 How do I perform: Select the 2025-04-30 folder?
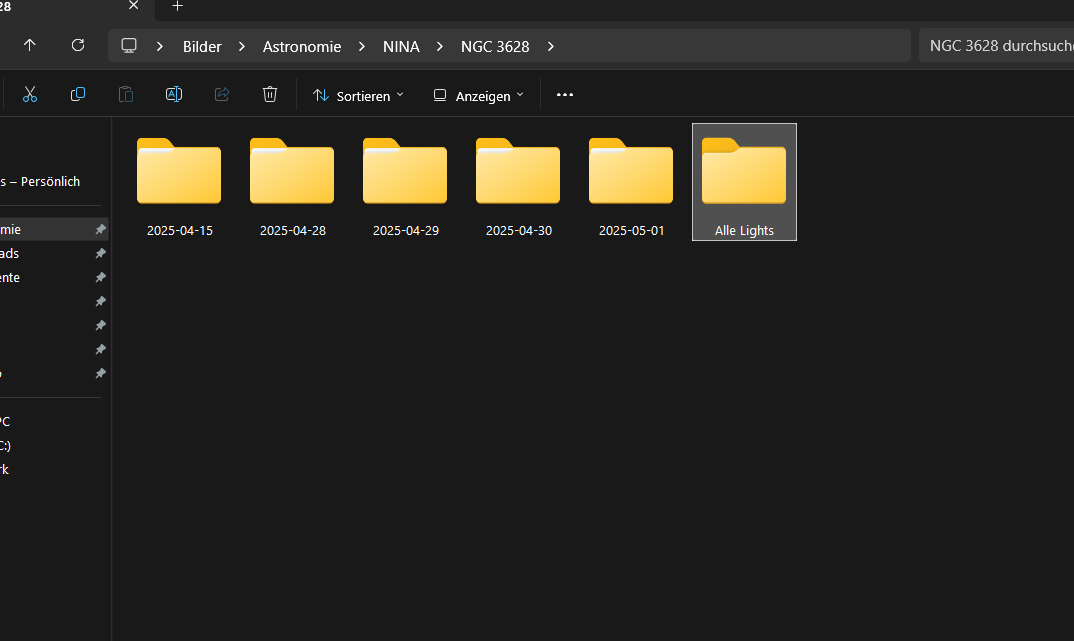[519, 183]
